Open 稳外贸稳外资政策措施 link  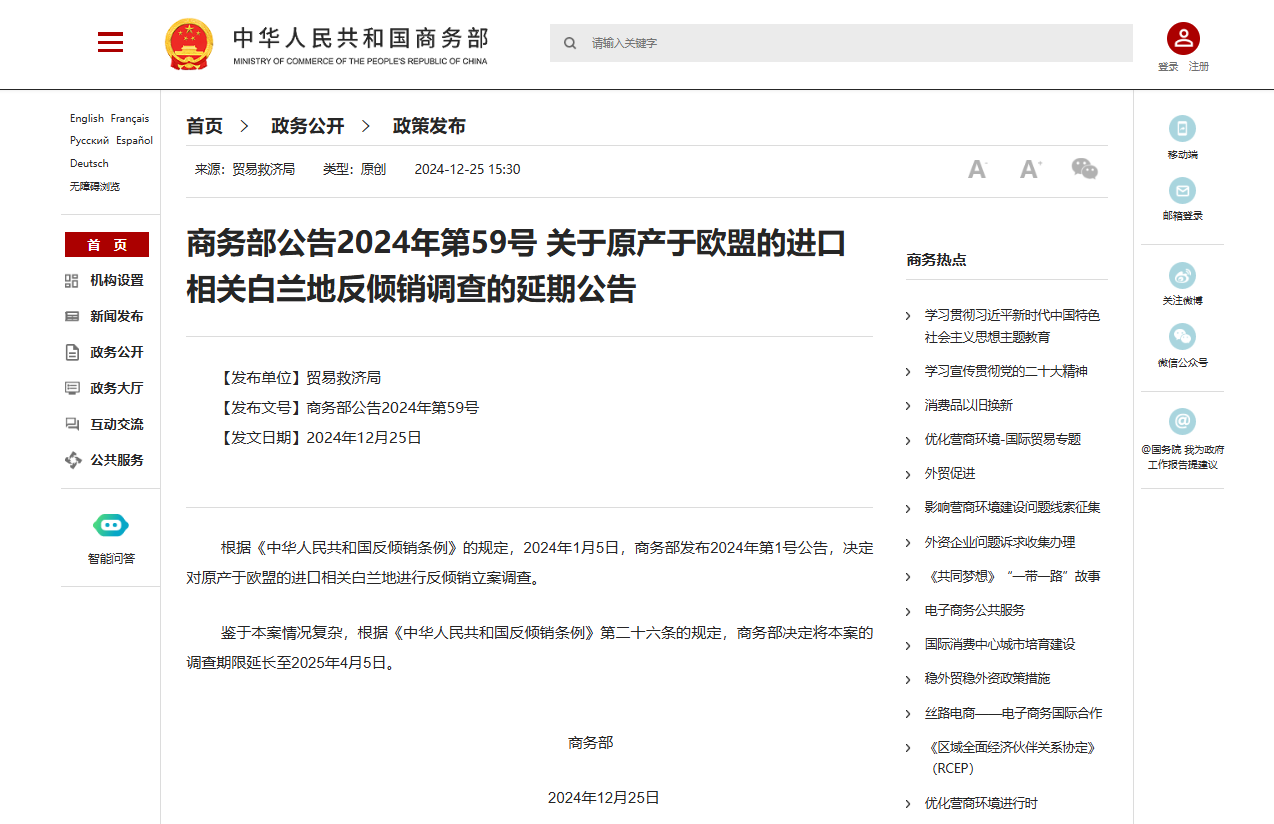[x=988, y=678]
